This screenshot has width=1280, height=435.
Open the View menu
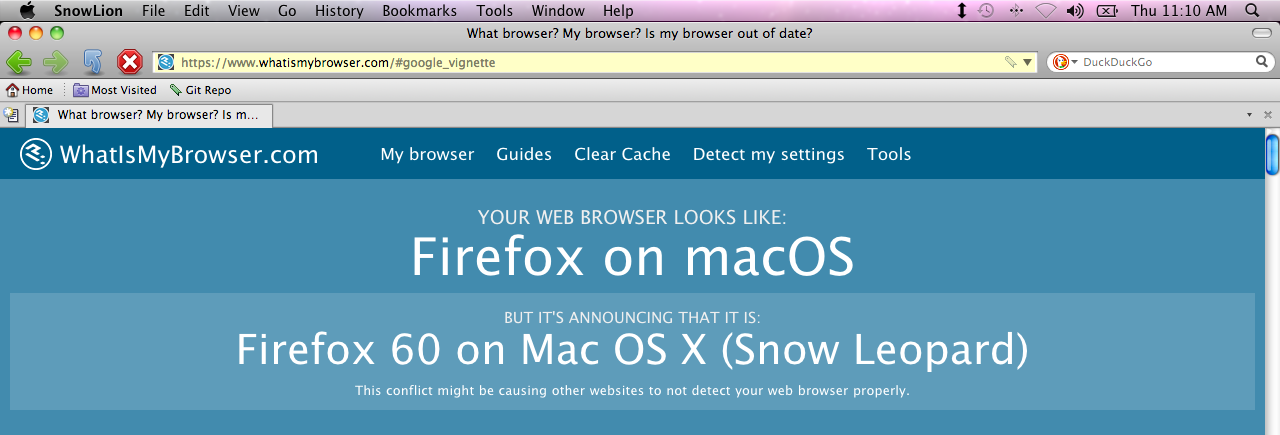(x=244, y=11)
